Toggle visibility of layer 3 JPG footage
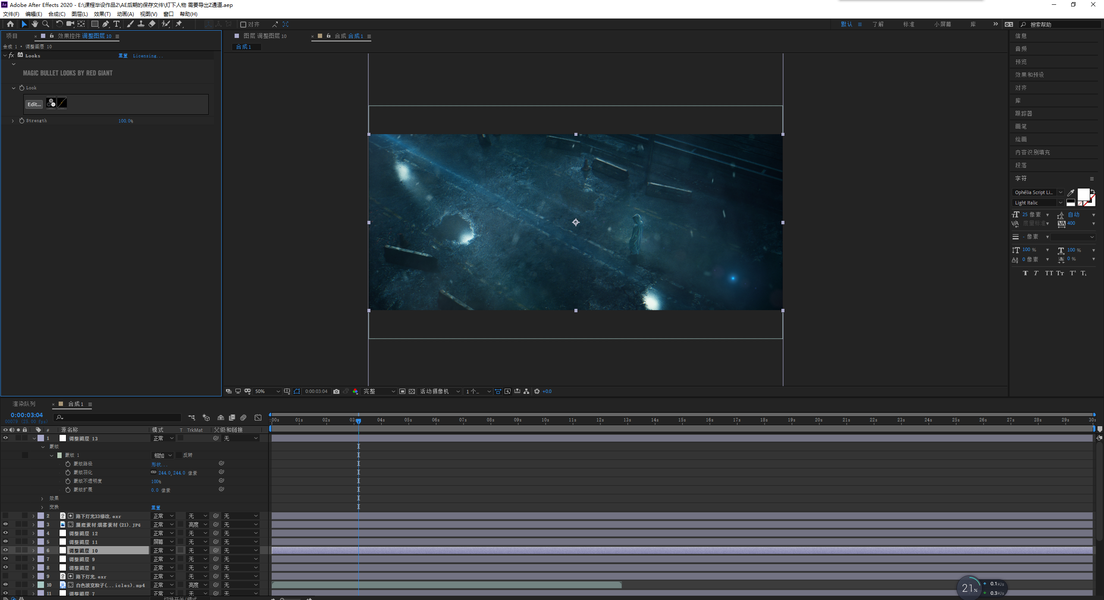 pyautogui.click(x=6, y=525)
